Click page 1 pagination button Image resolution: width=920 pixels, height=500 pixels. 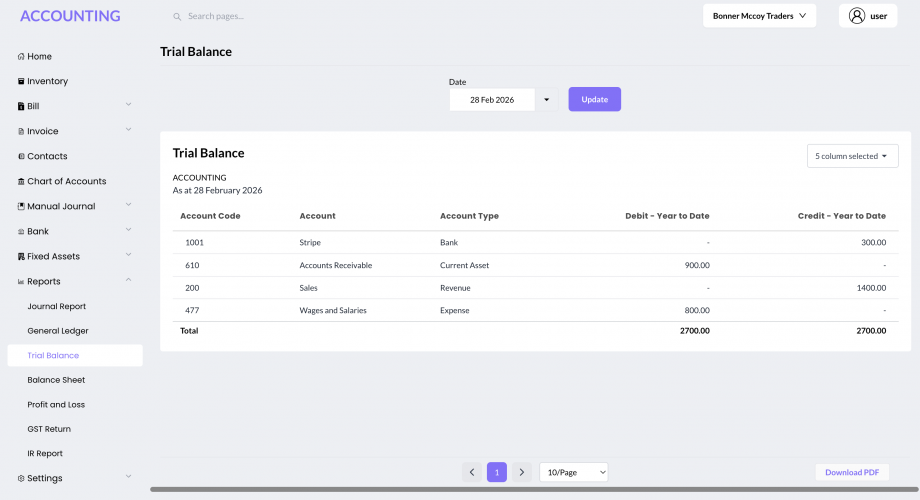point(497,472)
